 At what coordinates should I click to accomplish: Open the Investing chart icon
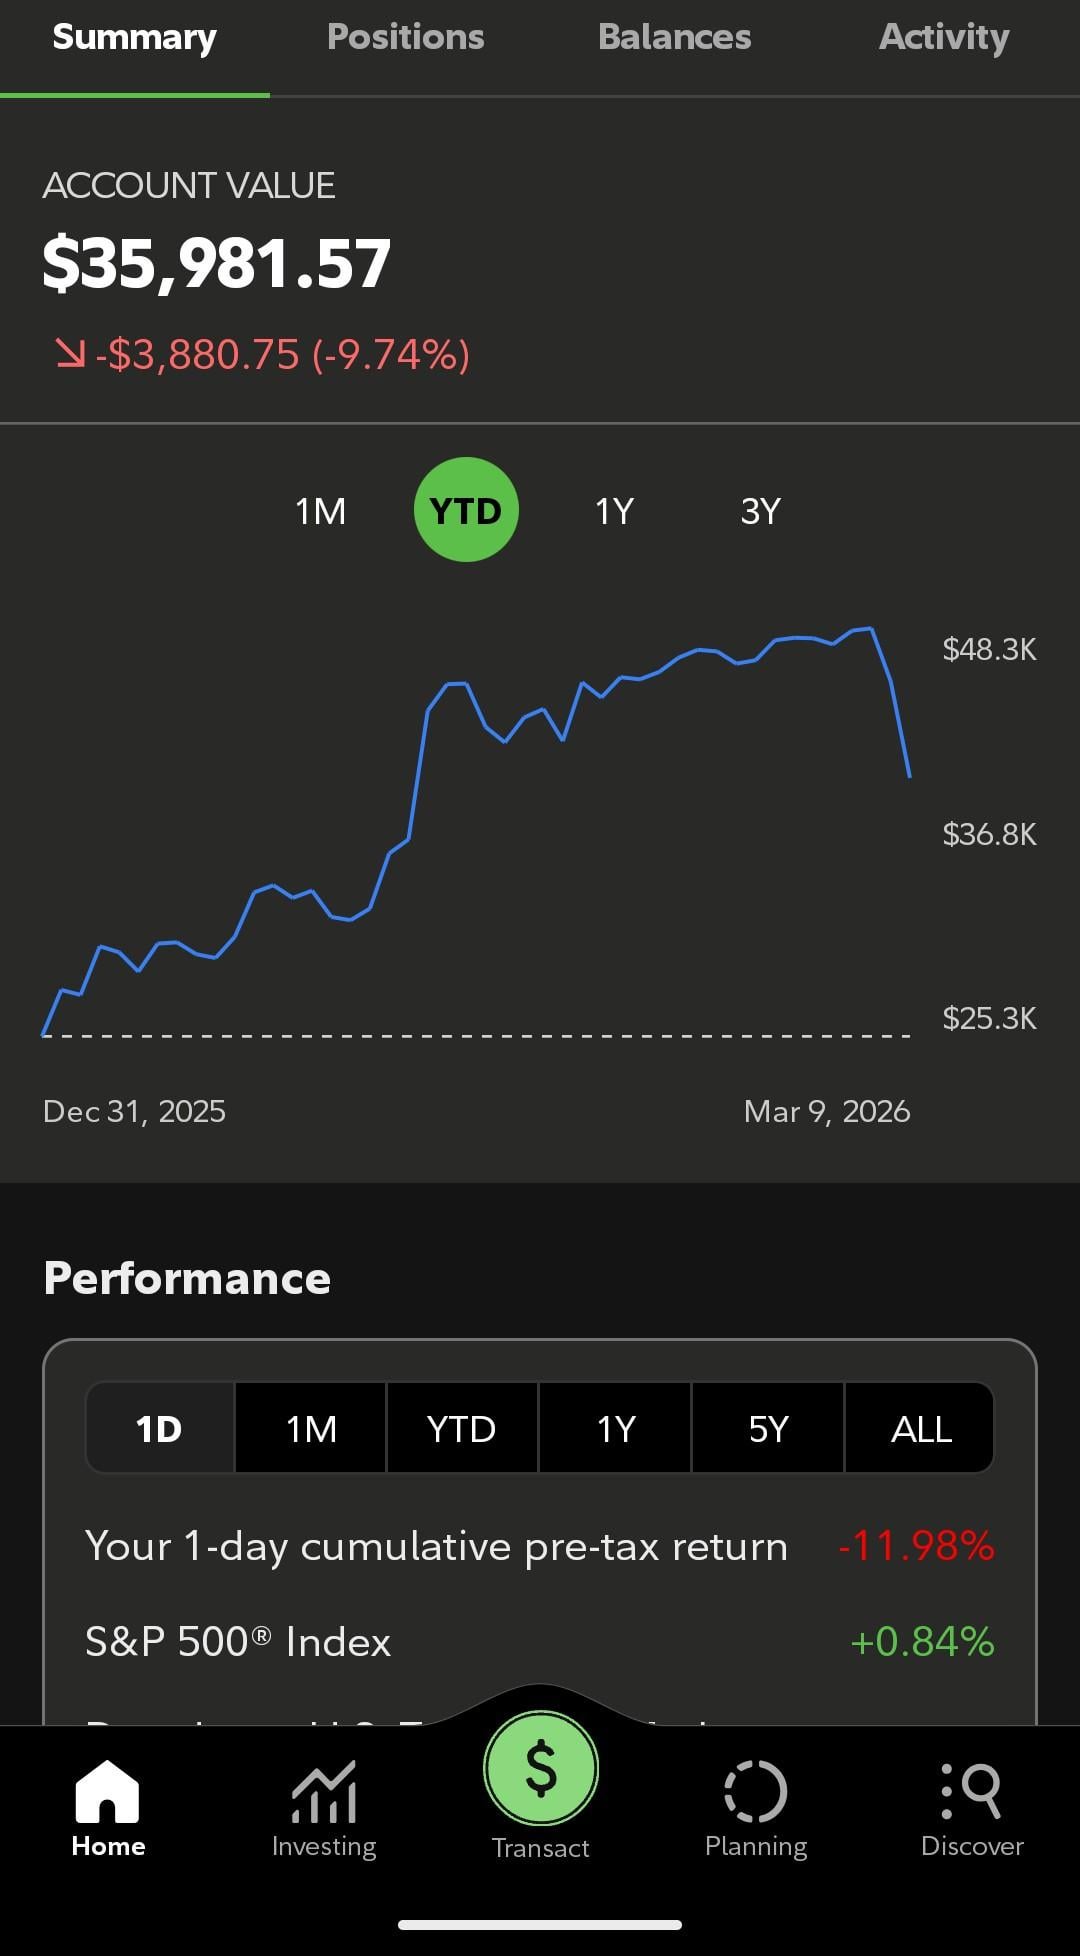tap(323, 1792)
